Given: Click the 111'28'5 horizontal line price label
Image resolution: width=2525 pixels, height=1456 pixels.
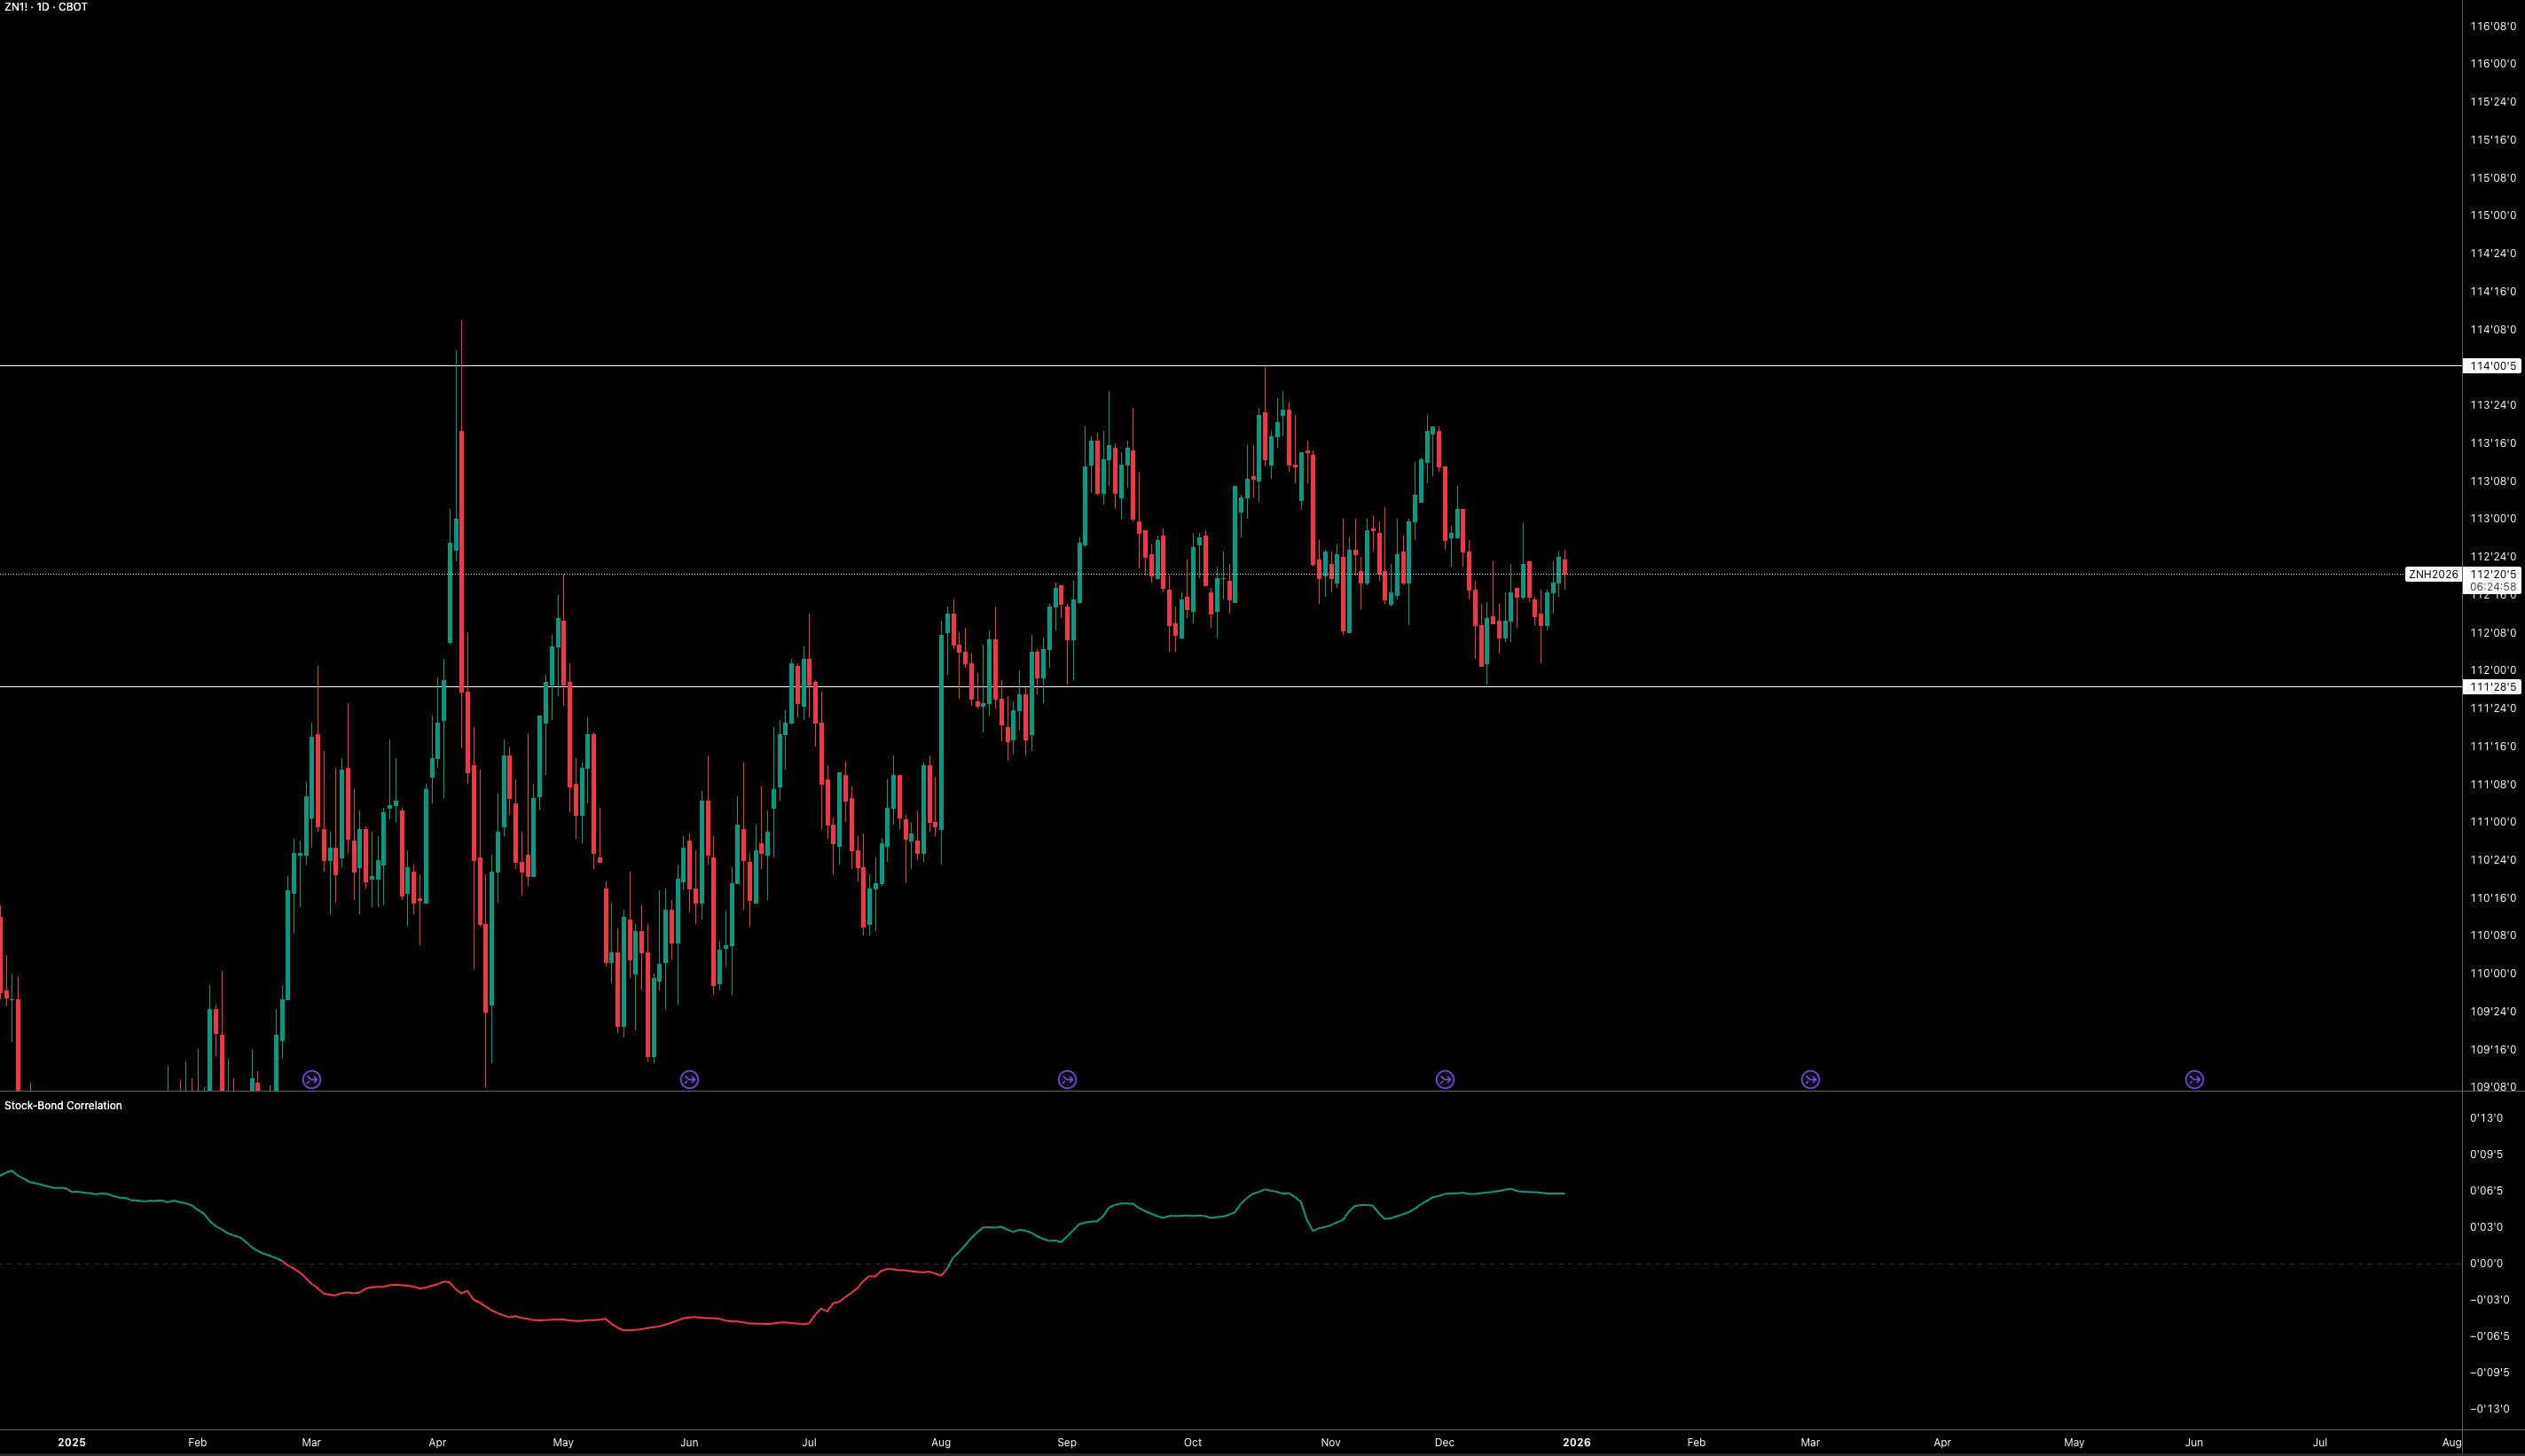Looking at the screenshot, I should click(x=2492, y=687).
